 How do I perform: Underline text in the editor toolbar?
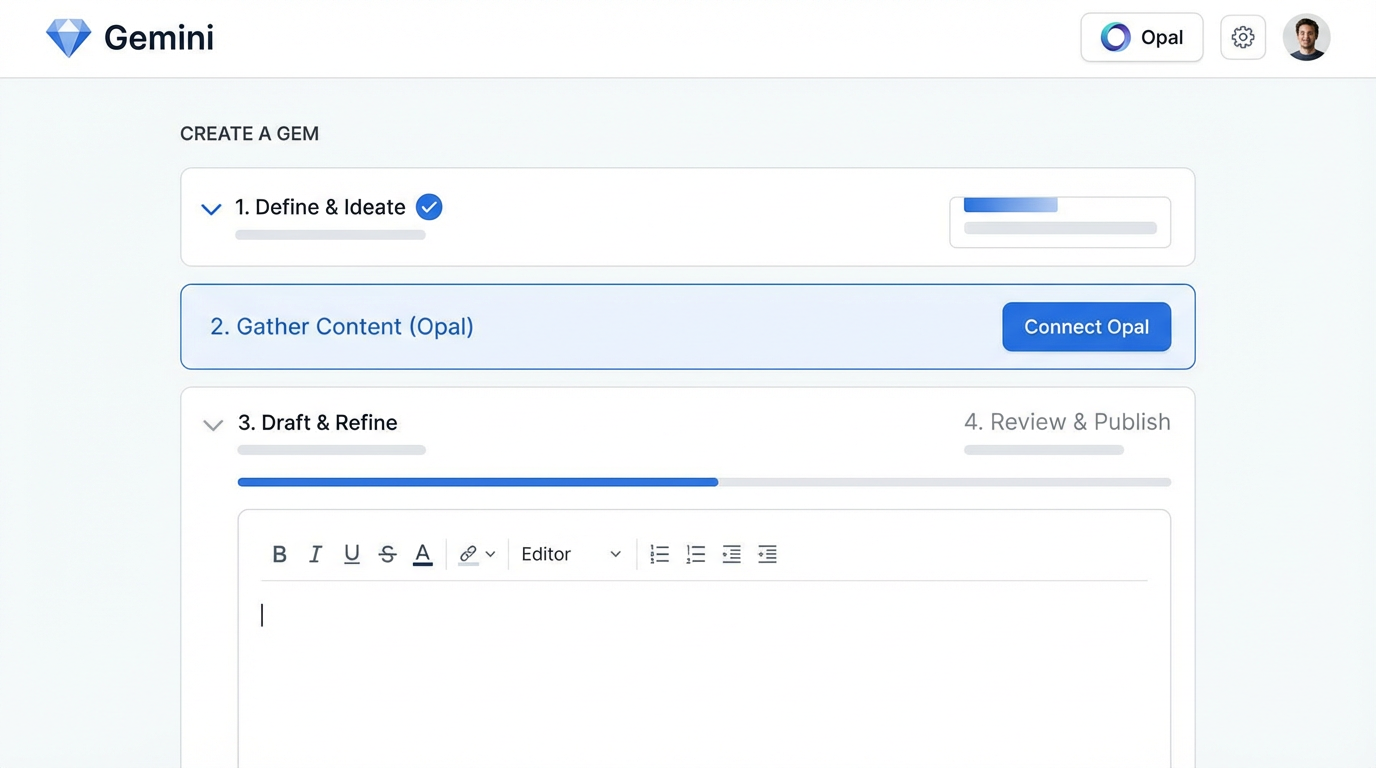pyautogui.click(x=351, y=554)
